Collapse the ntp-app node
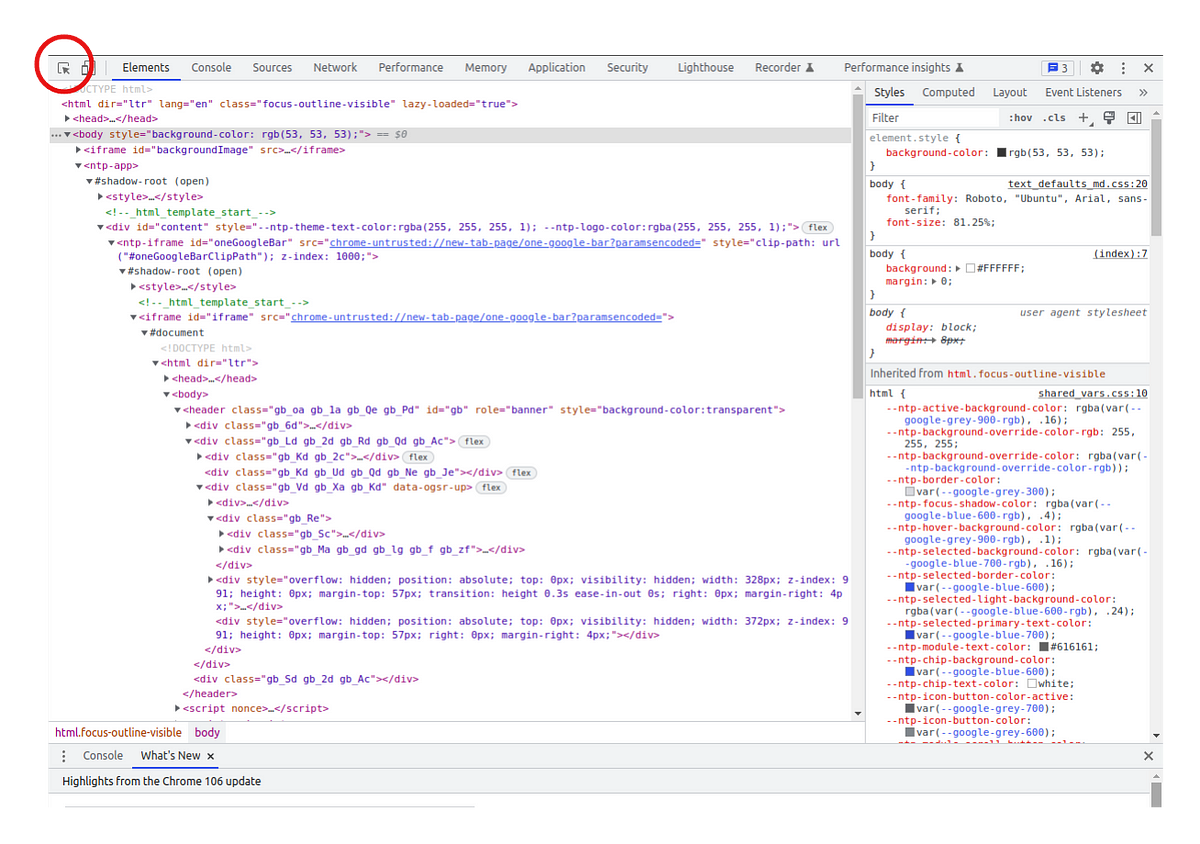The image size is (1200, 844). pos(79,166)
